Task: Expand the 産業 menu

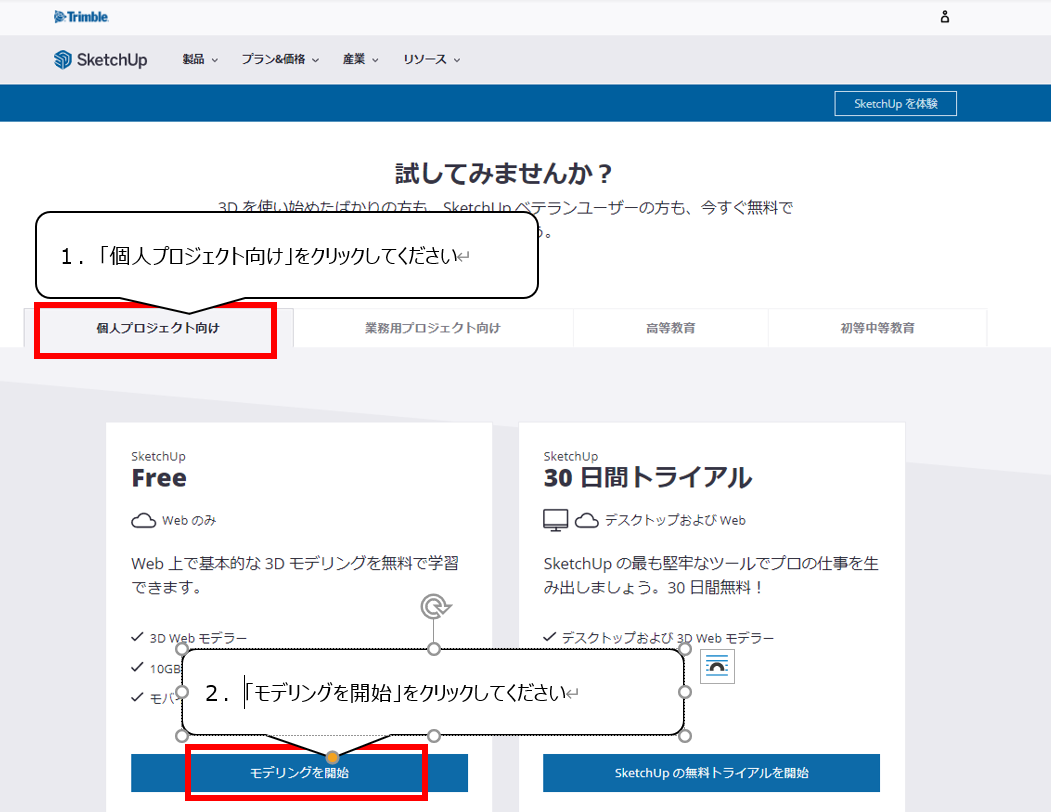Action: (x=361, y=60)
